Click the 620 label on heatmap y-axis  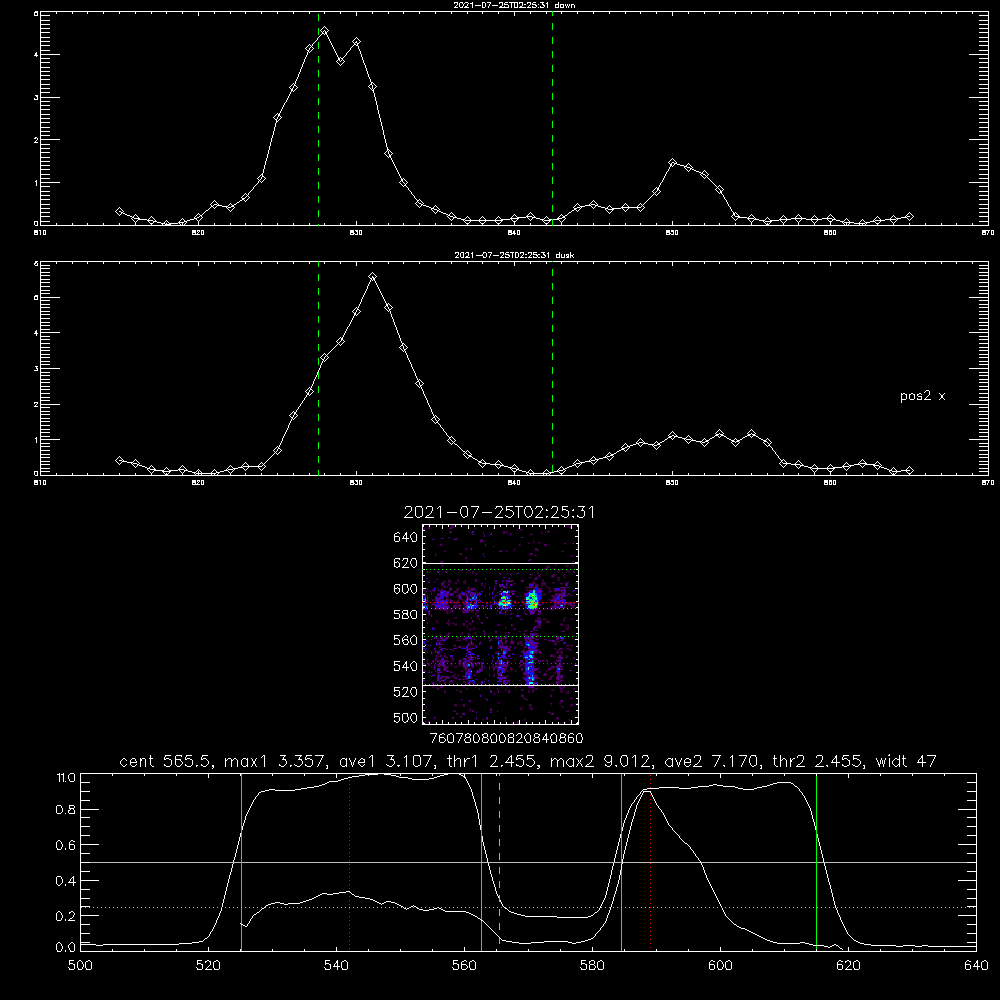pos(406,563)
